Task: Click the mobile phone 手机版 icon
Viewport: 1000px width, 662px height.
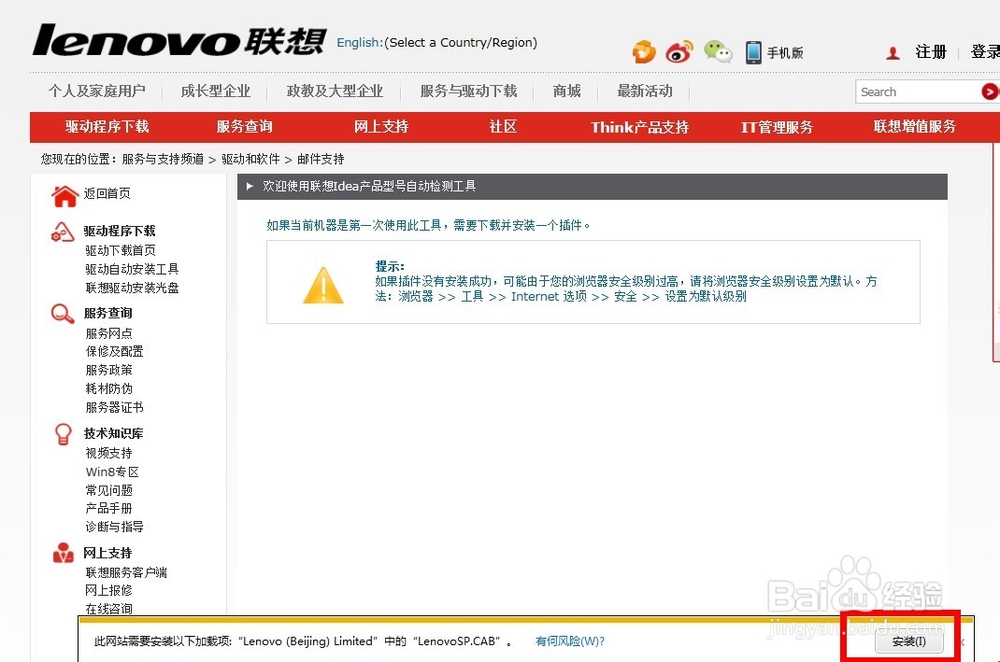Action: click(753, 52)
